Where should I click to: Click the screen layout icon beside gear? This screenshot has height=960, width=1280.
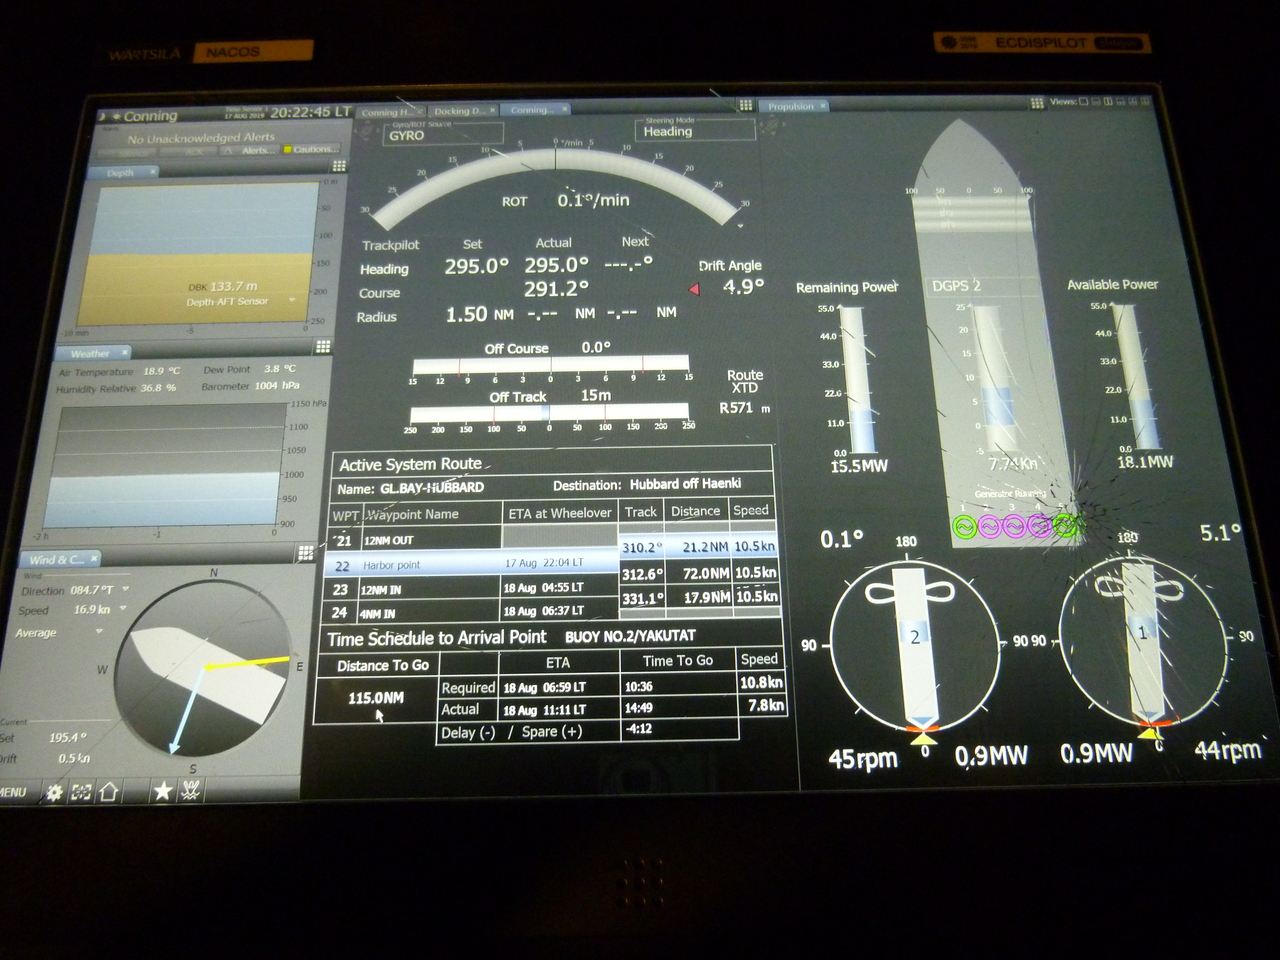coord(81,792)
